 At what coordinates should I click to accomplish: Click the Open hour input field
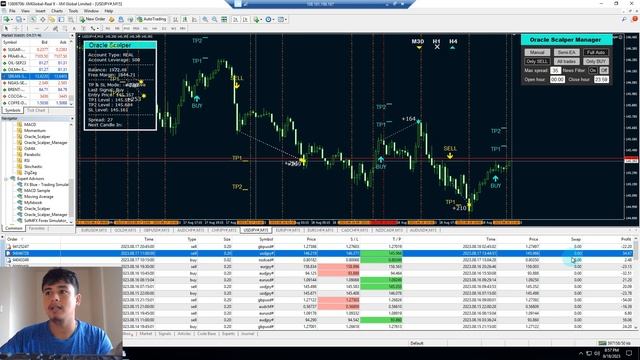pos(557,80)
